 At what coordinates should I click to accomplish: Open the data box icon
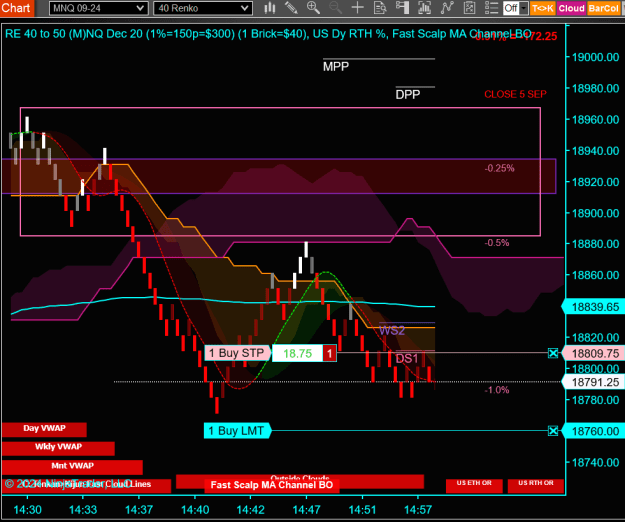click(x=380, y=8)
